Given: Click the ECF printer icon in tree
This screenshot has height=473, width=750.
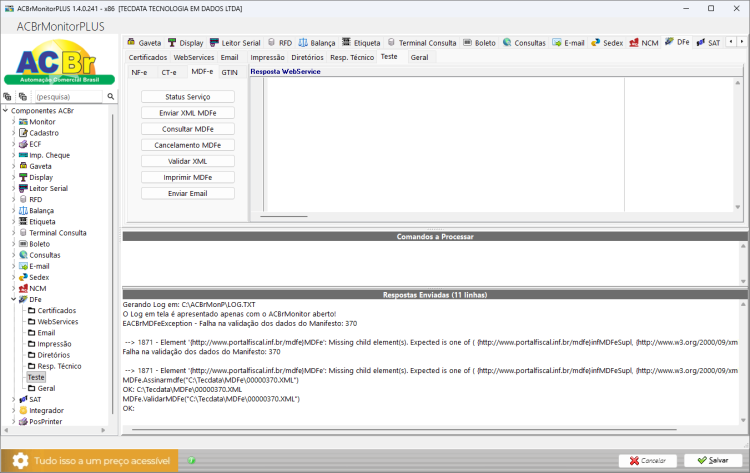Looking at the screenshot, I should tap(23, 144).
